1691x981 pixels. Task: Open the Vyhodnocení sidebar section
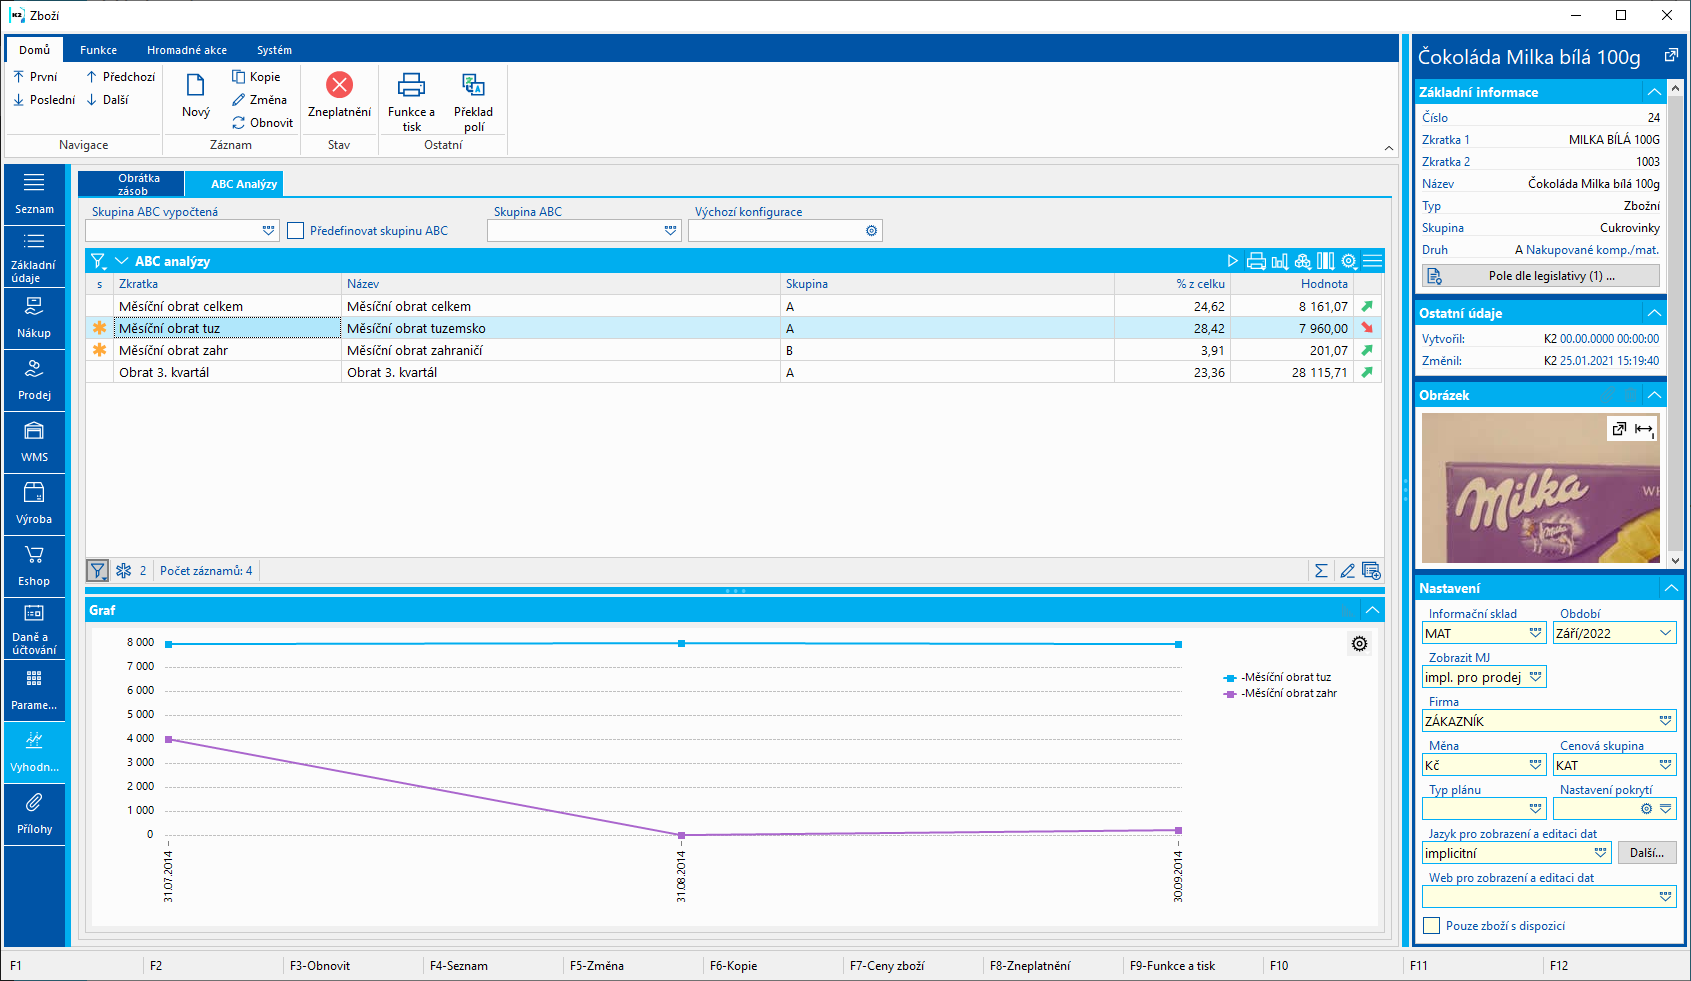pos(34,751)
